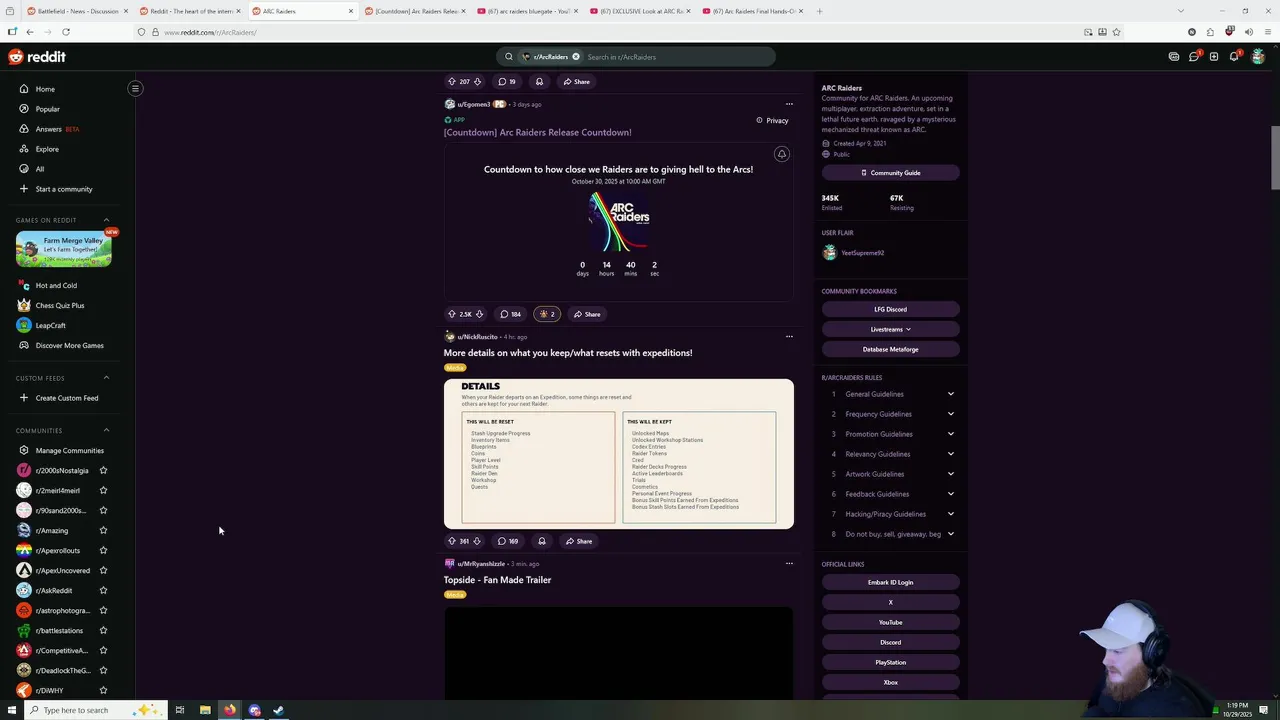This screenshot has width=1280, height=720.
Task: Click the Community Guide button
Action: 890,173
